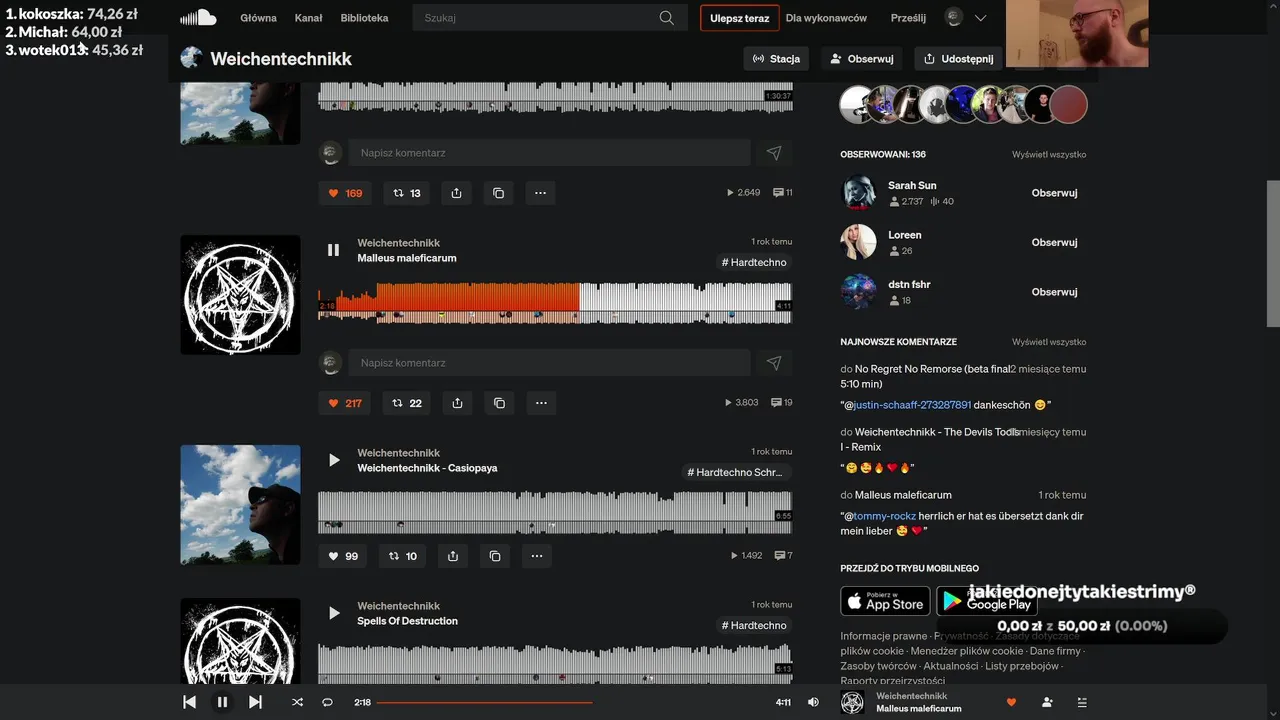Toggle like on track with 169 likes
This screenshot has width=1280, height=720.
[345, 193]
